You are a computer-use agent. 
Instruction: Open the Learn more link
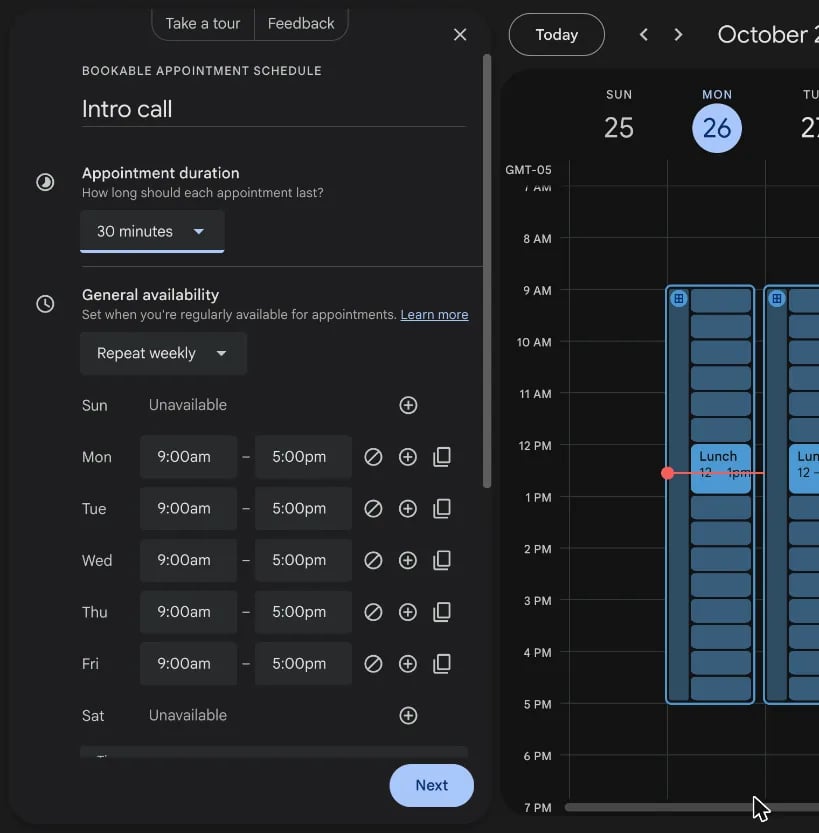click(434, 314)
